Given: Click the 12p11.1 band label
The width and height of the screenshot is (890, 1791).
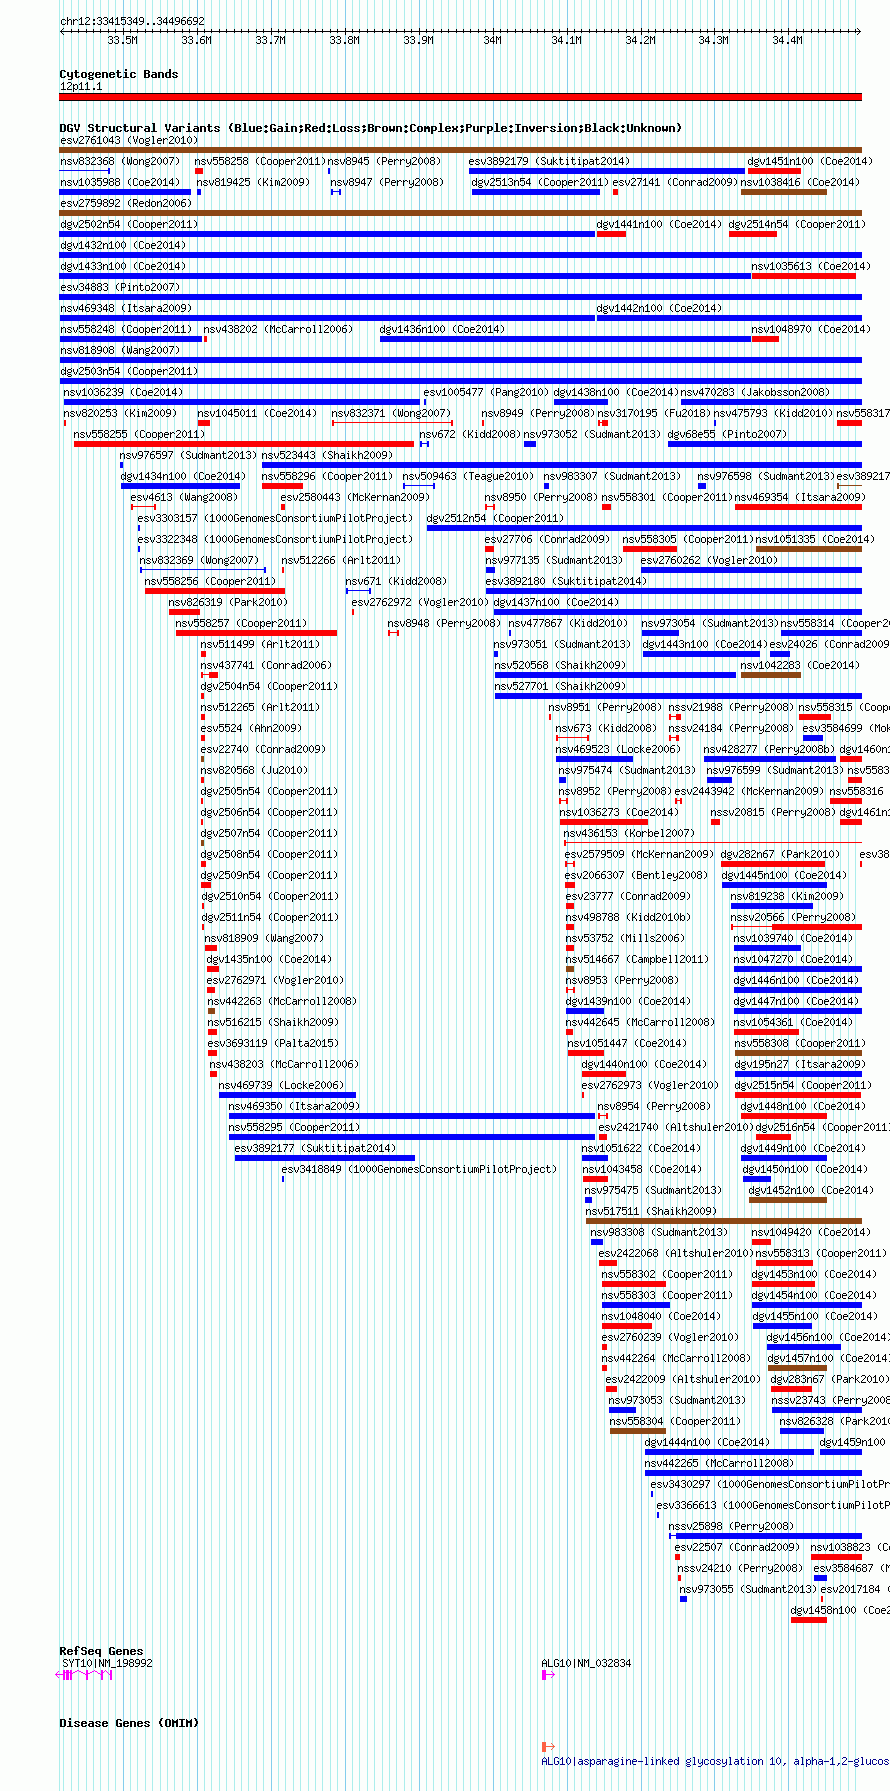Looking at the screenshot, I should coord(81,86).
